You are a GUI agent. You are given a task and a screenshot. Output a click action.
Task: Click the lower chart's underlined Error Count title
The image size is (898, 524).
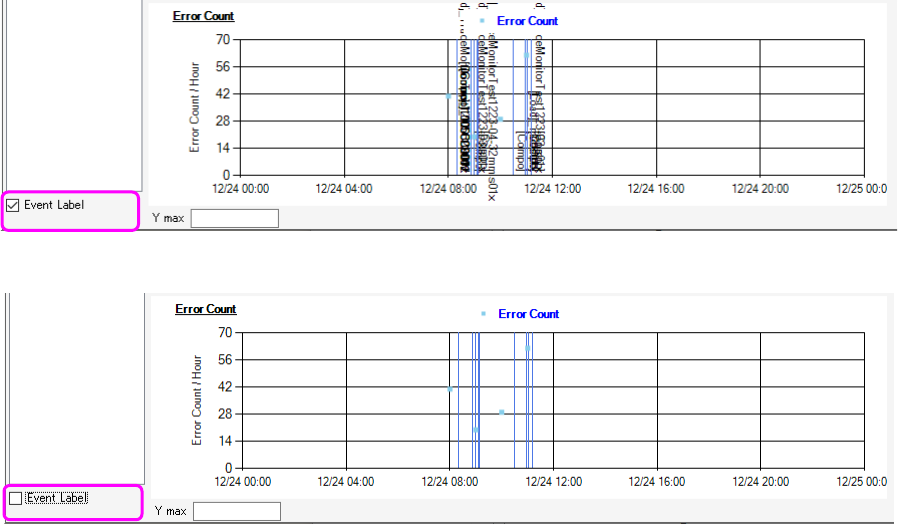coord(206,309)
